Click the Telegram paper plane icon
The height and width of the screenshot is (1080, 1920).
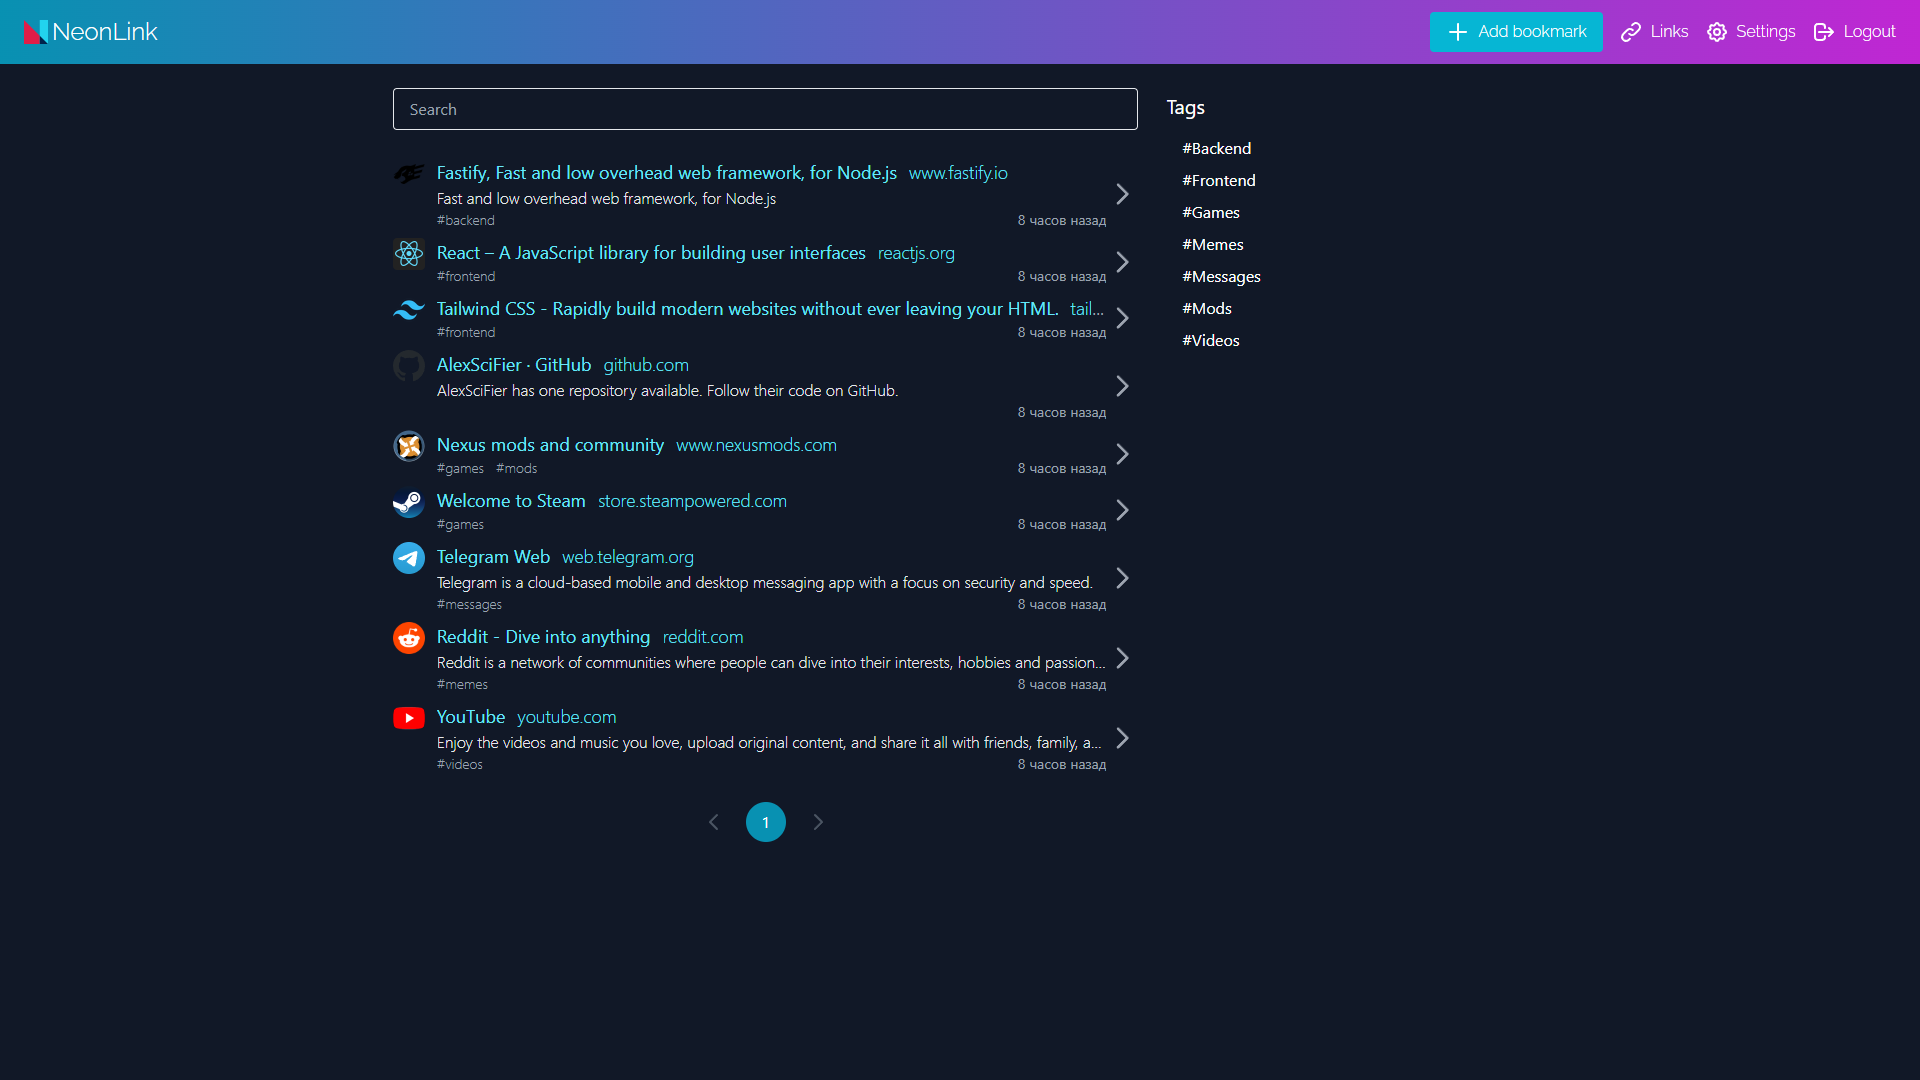coord(408,558)
